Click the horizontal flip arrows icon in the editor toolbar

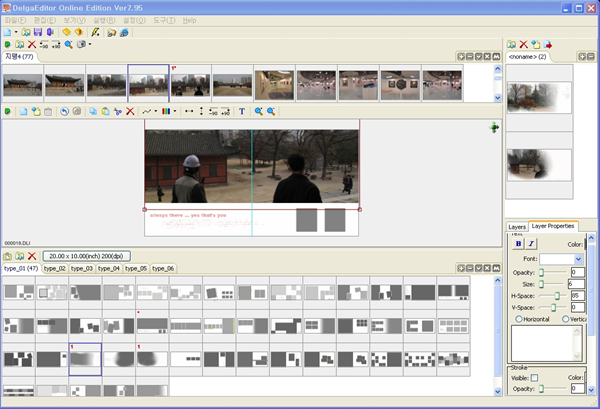tap(189, 111)
